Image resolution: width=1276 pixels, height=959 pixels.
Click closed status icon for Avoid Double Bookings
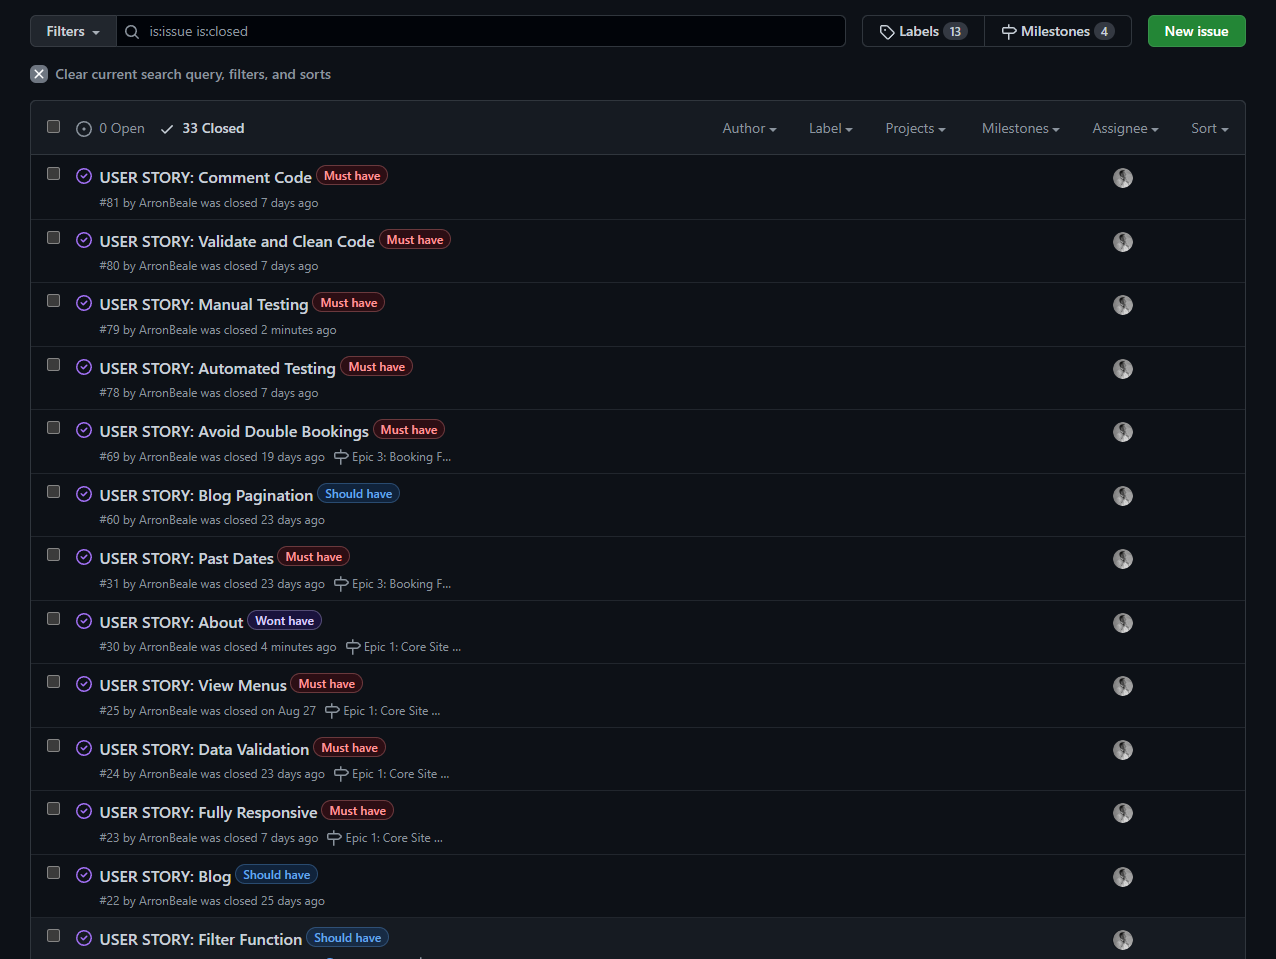coord(84,431)
